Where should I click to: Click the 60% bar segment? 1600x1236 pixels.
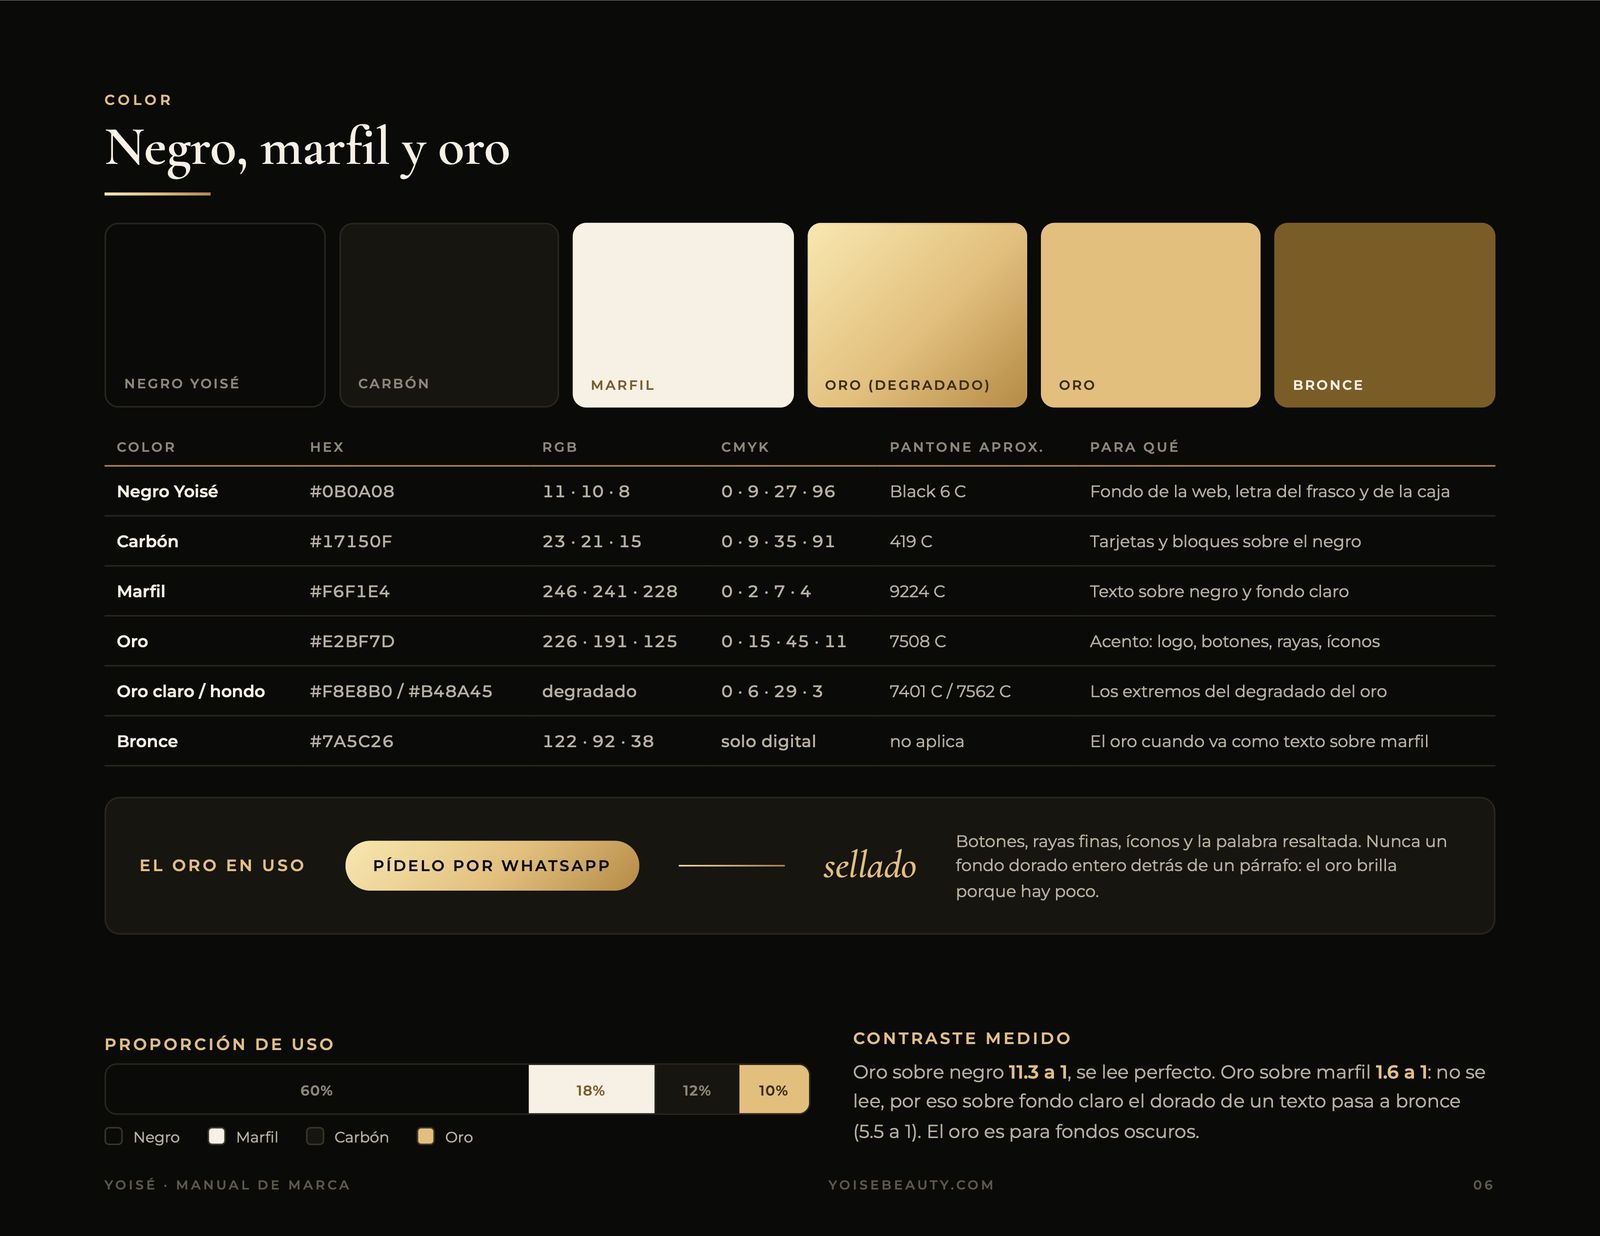tap(317, 1090)
